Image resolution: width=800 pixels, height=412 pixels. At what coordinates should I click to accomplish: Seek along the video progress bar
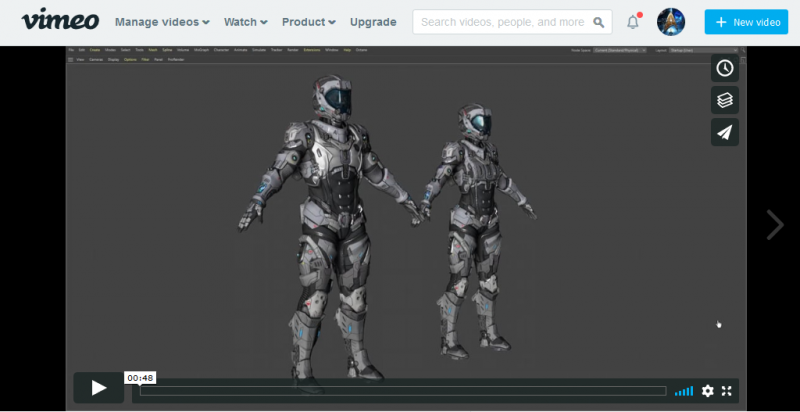[x=403, y=391]
